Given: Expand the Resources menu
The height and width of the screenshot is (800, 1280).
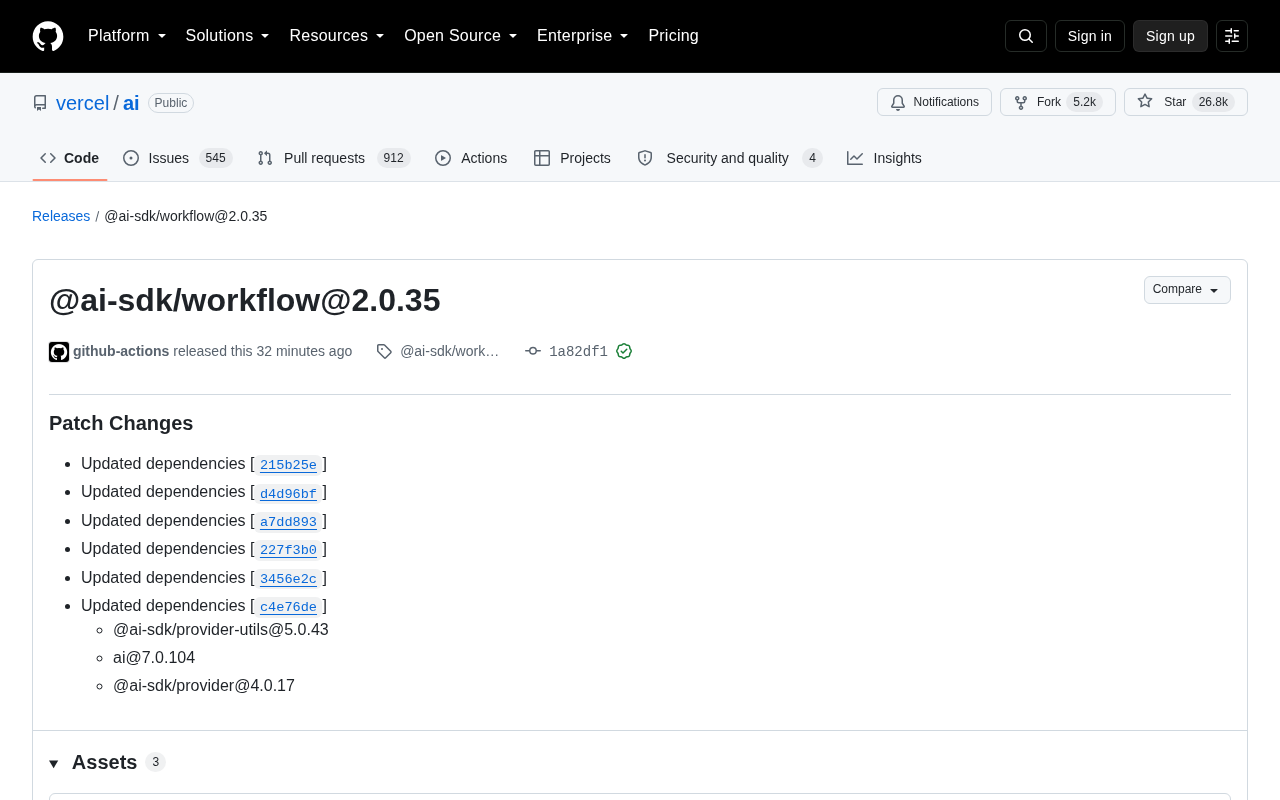Looking at the screenshot, I should pyautogui.click(x=337, y=36).
